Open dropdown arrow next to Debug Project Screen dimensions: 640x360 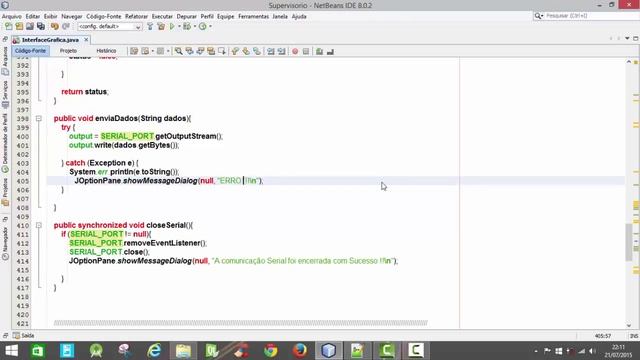[195, 27]
